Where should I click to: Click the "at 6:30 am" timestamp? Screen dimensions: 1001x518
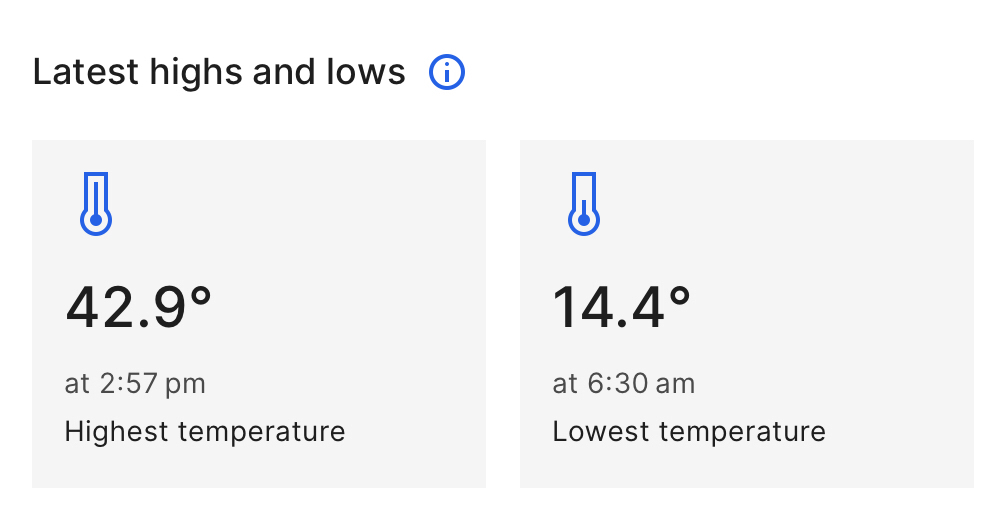point(623,383)
